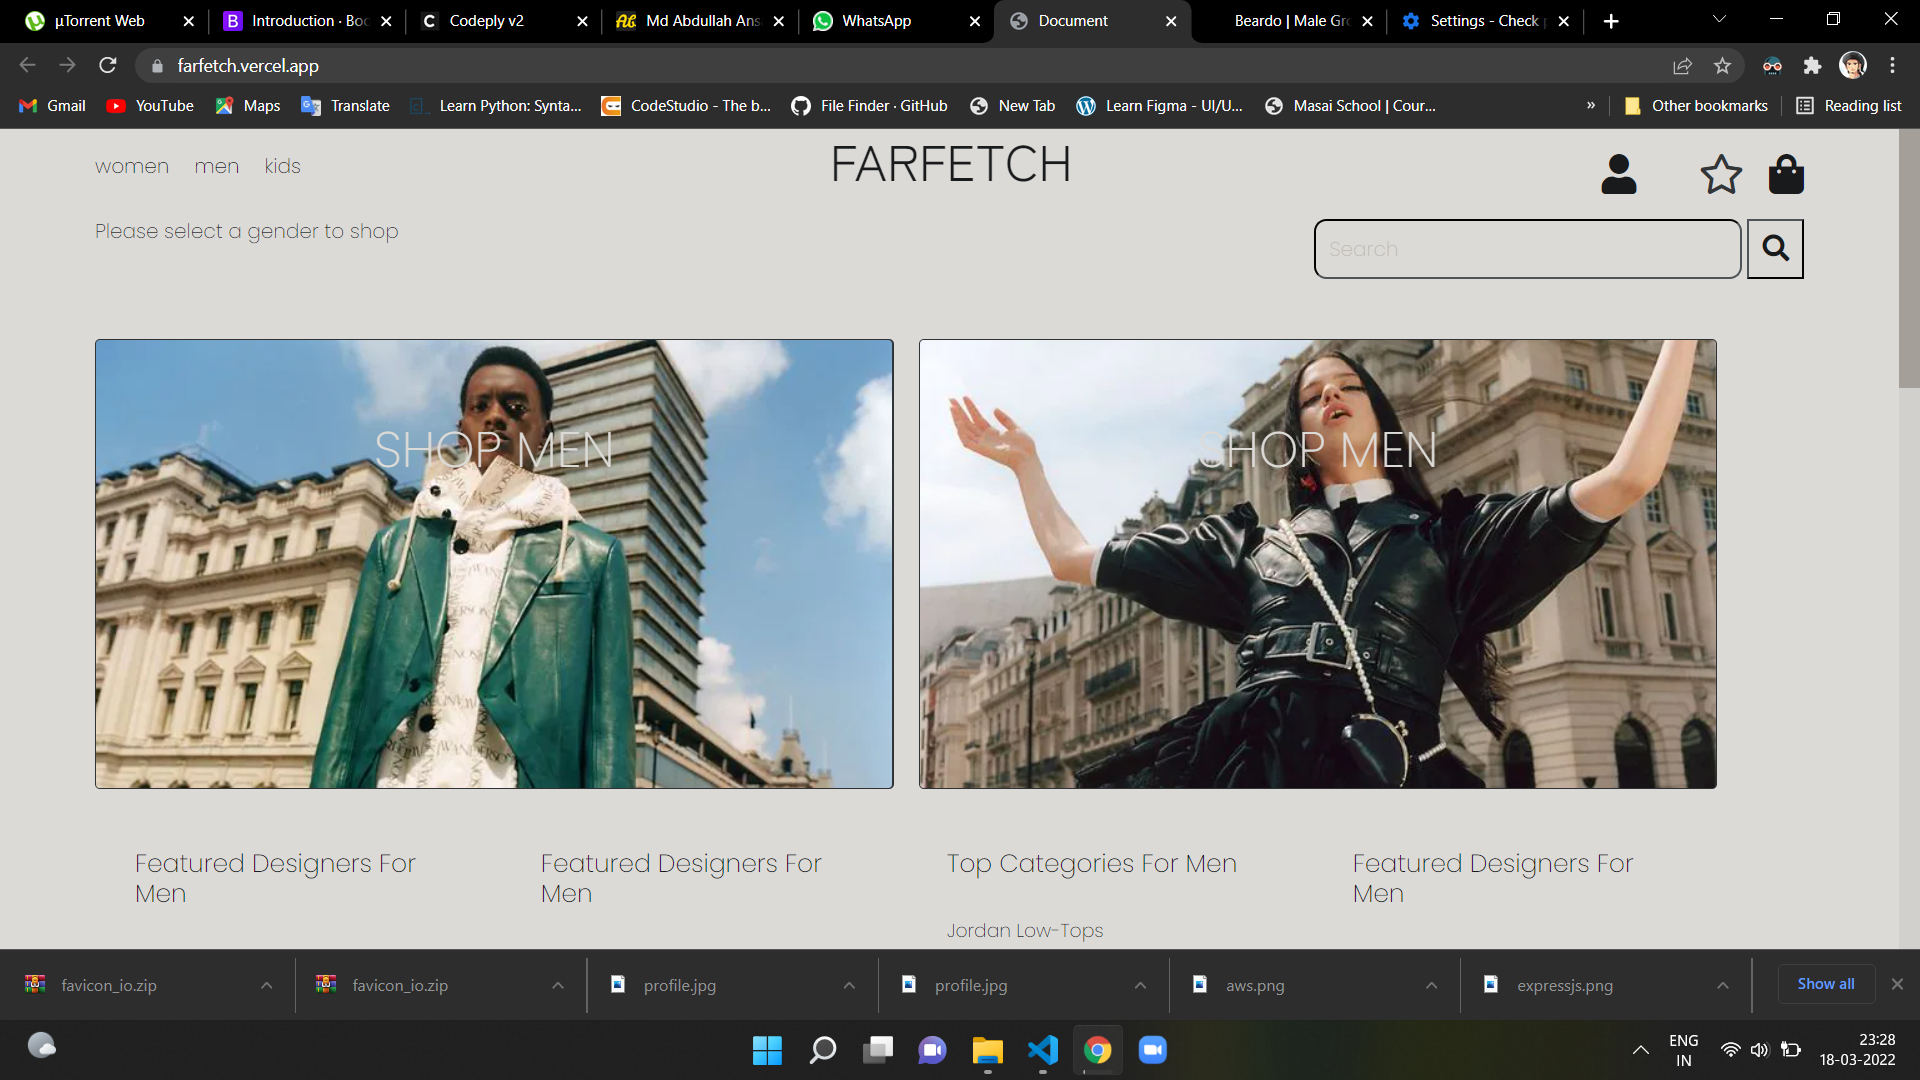Reload the page with the refresh icon
The height and width of the screenshot is (1080, 1920).
(108, 65)
